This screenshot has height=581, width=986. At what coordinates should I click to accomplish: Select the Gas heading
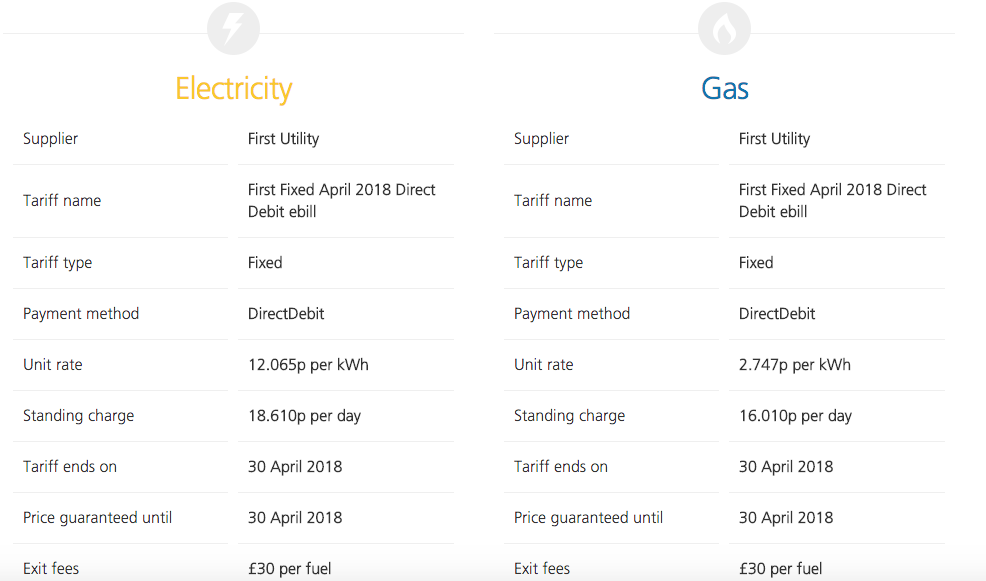[x=724, y=89]
